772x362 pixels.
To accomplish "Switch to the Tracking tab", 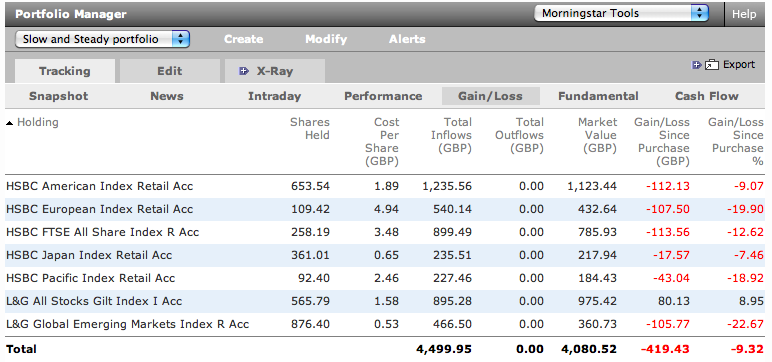I will coord(64,71).
